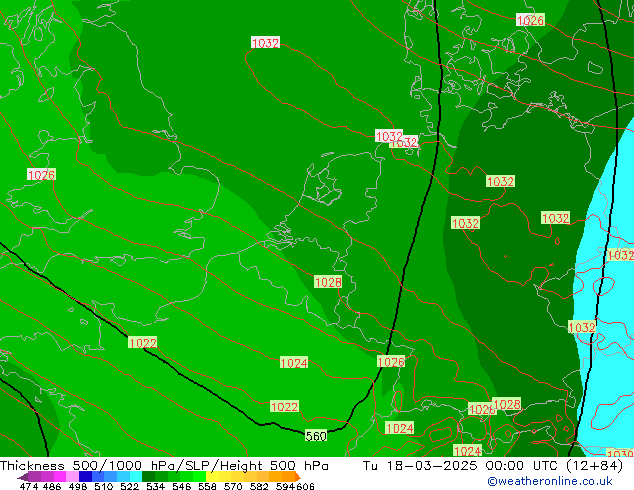Click the 1026 label in top-right corner
Image resolution: width=634 pixels, height=490 pixels.
(x=530, y=20)
